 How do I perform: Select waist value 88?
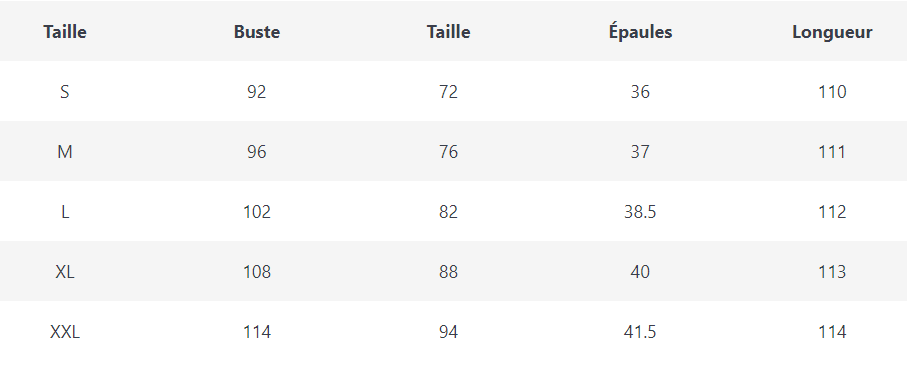tap(448, 271)
